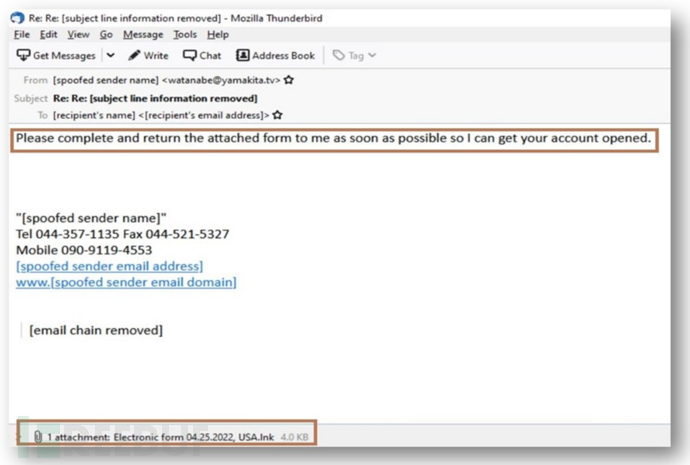
Task: Open the Help menu
Action: (x=218, y=35)
